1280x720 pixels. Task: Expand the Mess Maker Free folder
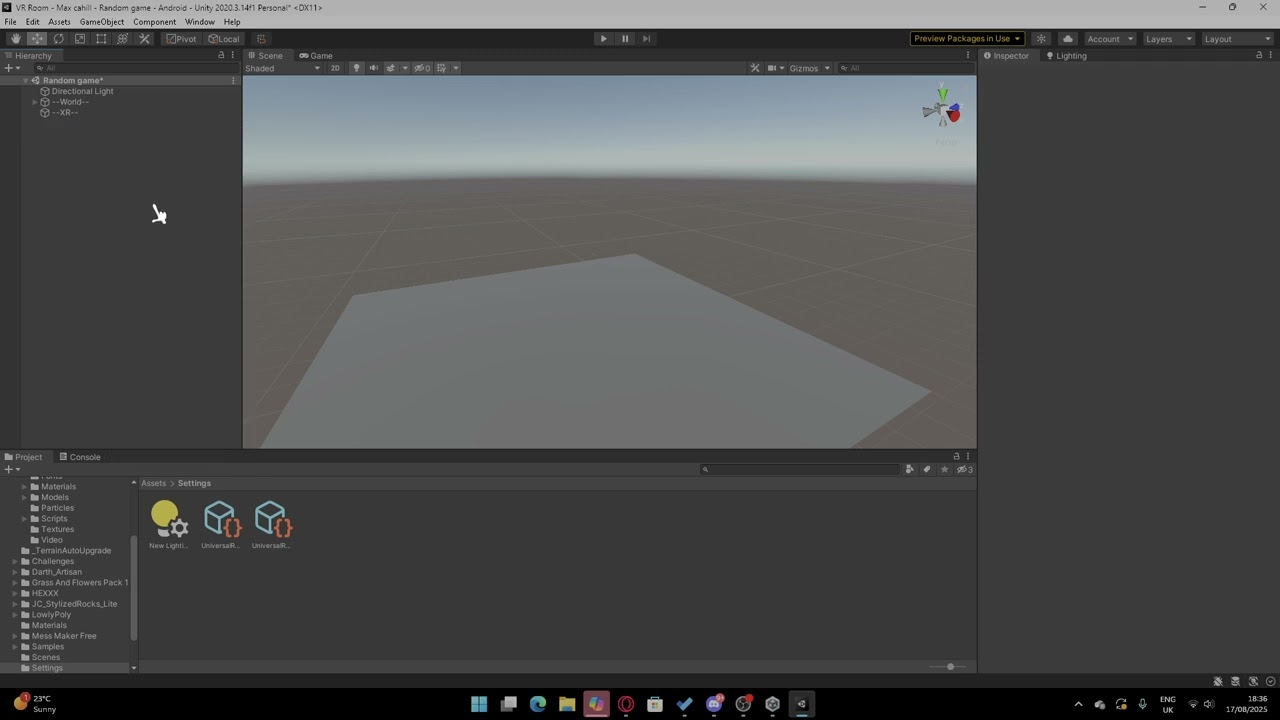(x=15, y=636)
